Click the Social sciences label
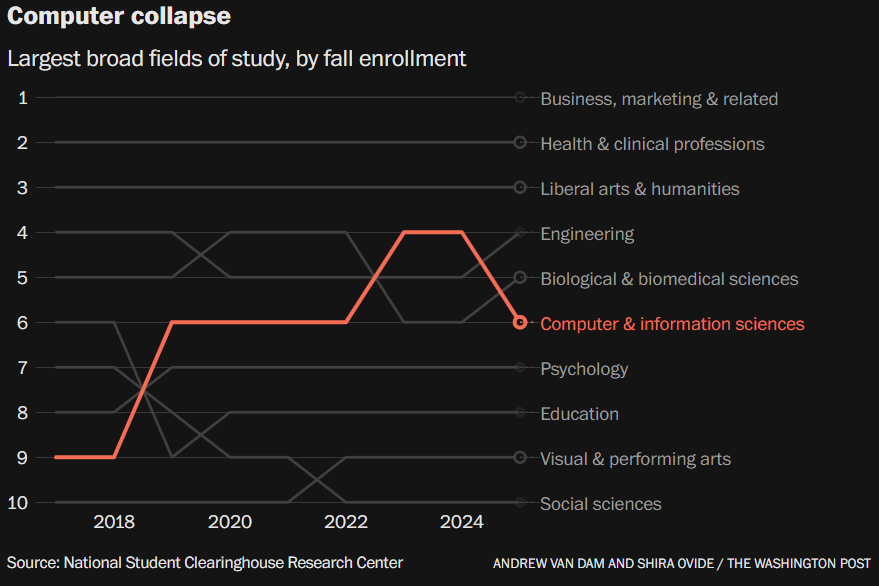879x586 pixels. tap(601, 504)
